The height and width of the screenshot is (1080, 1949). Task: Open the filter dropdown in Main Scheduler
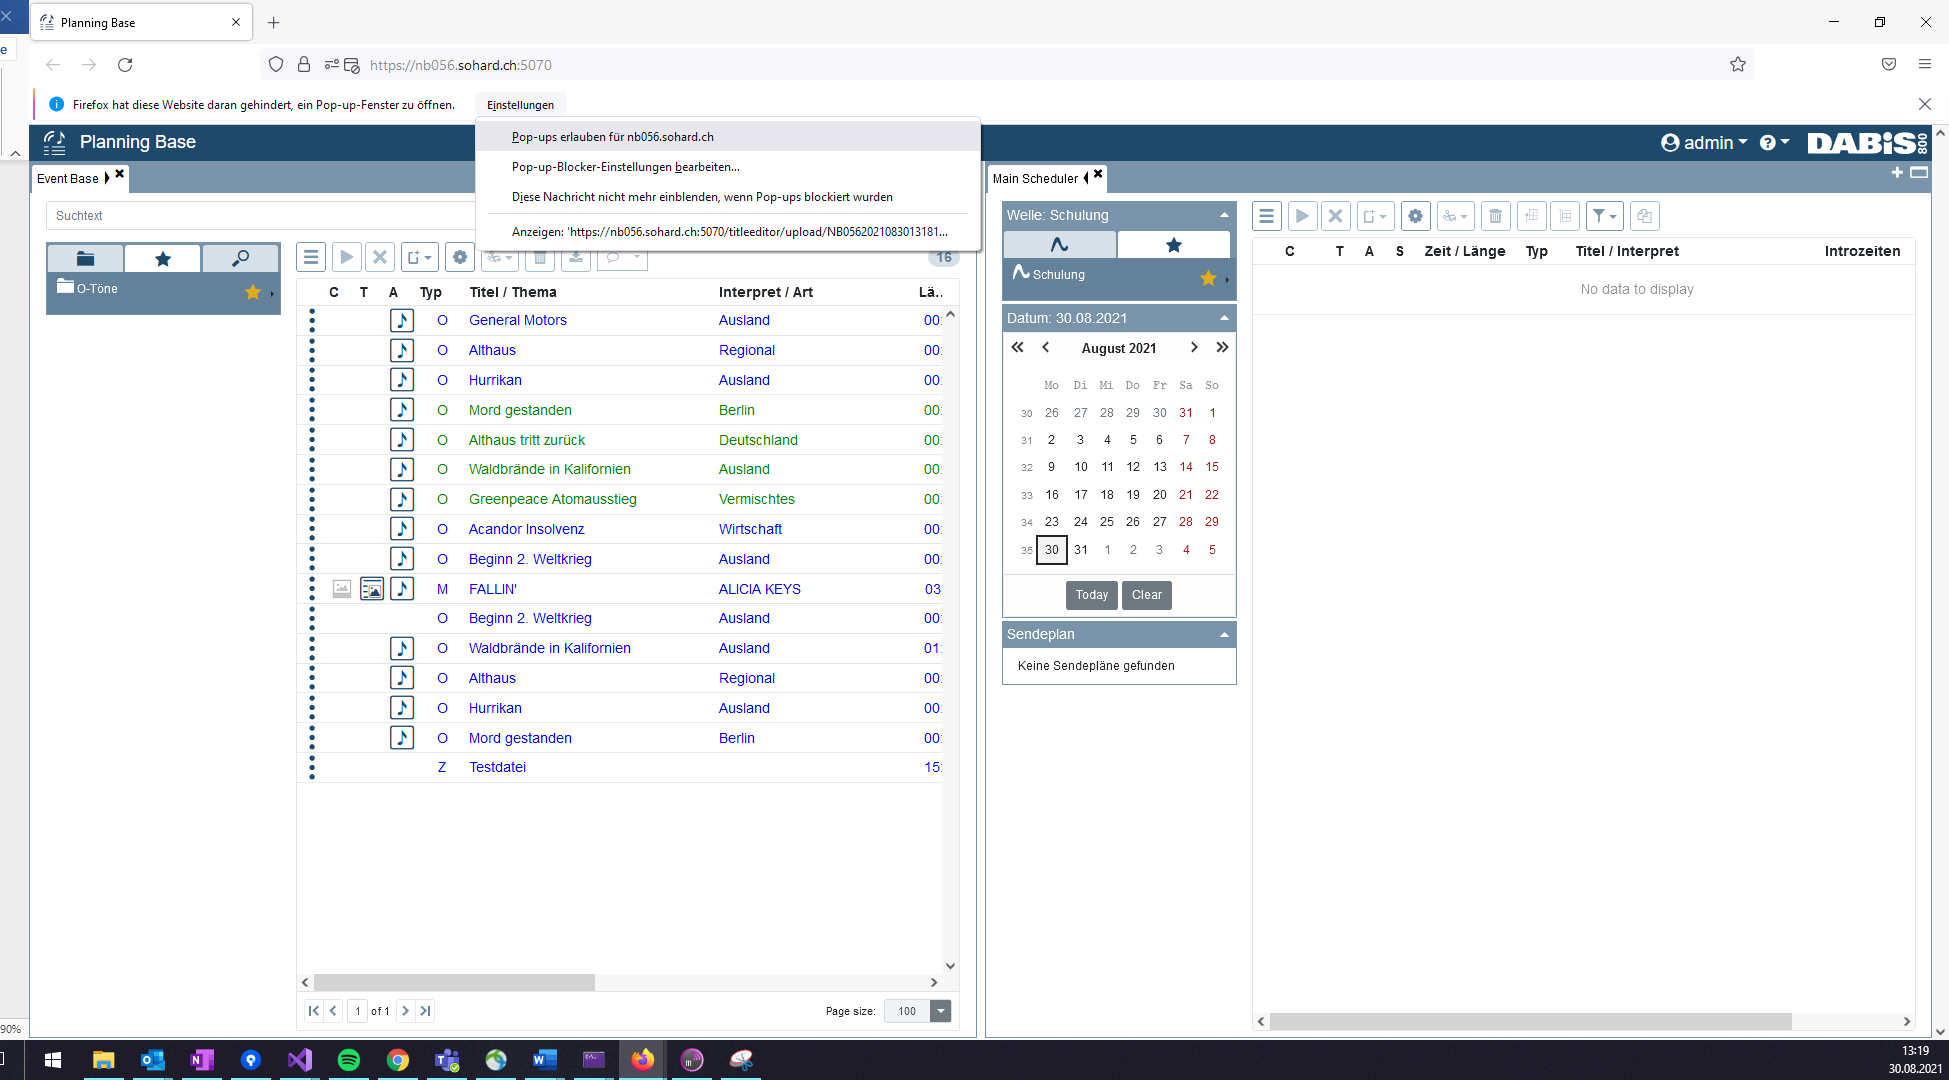[x=1604, y=216]
